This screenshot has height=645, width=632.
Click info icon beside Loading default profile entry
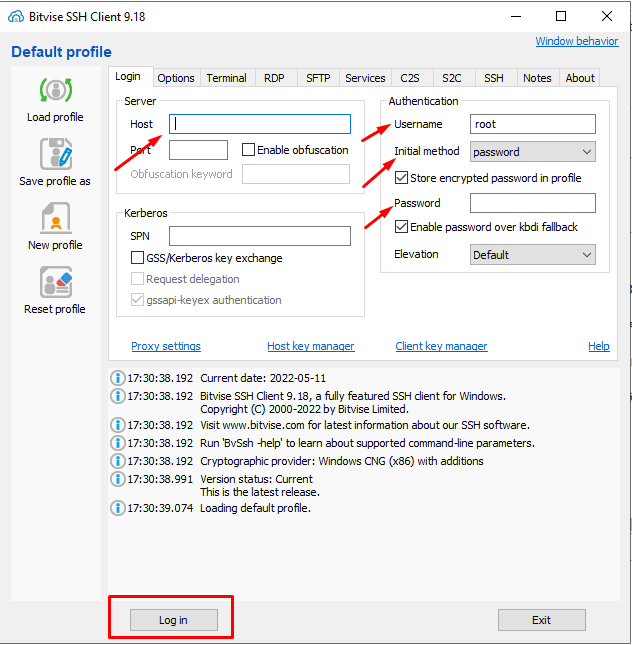tap(118, 508)
